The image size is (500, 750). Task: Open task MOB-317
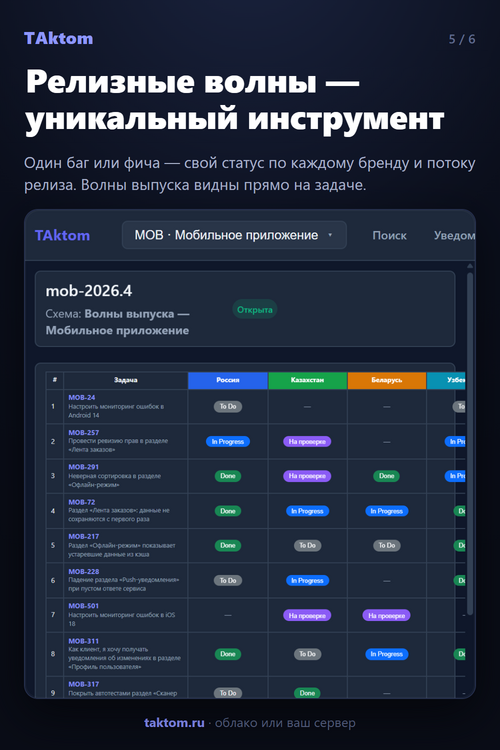click(84, 684)
